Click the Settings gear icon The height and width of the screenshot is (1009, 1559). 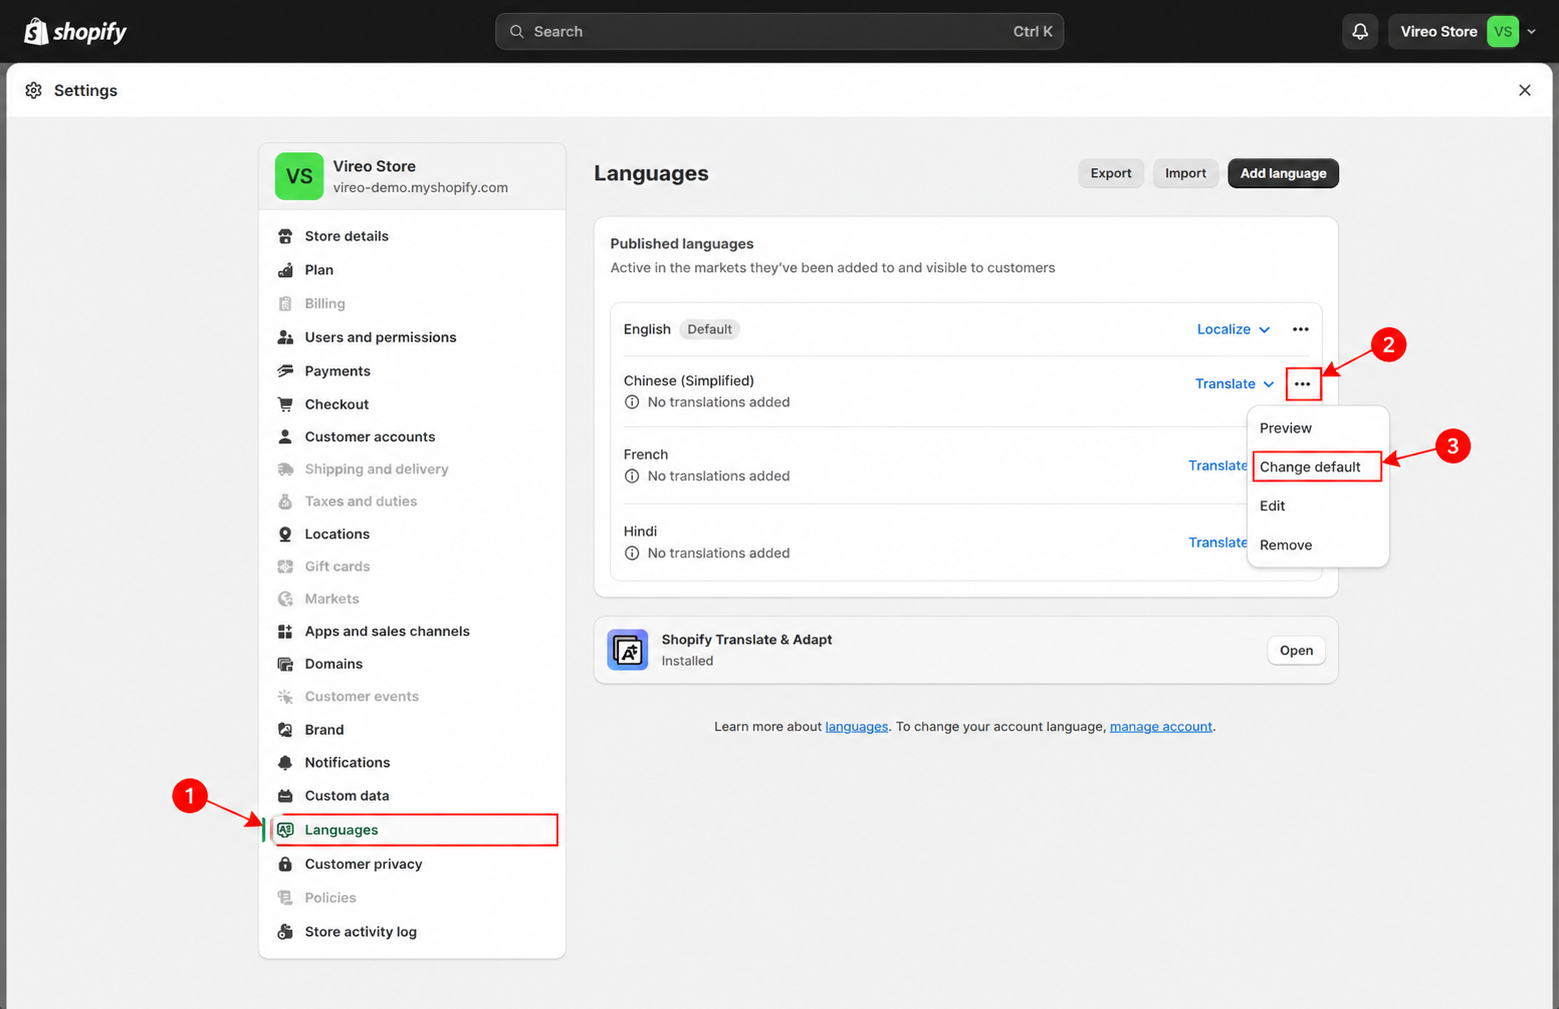(x=34, y=91)
